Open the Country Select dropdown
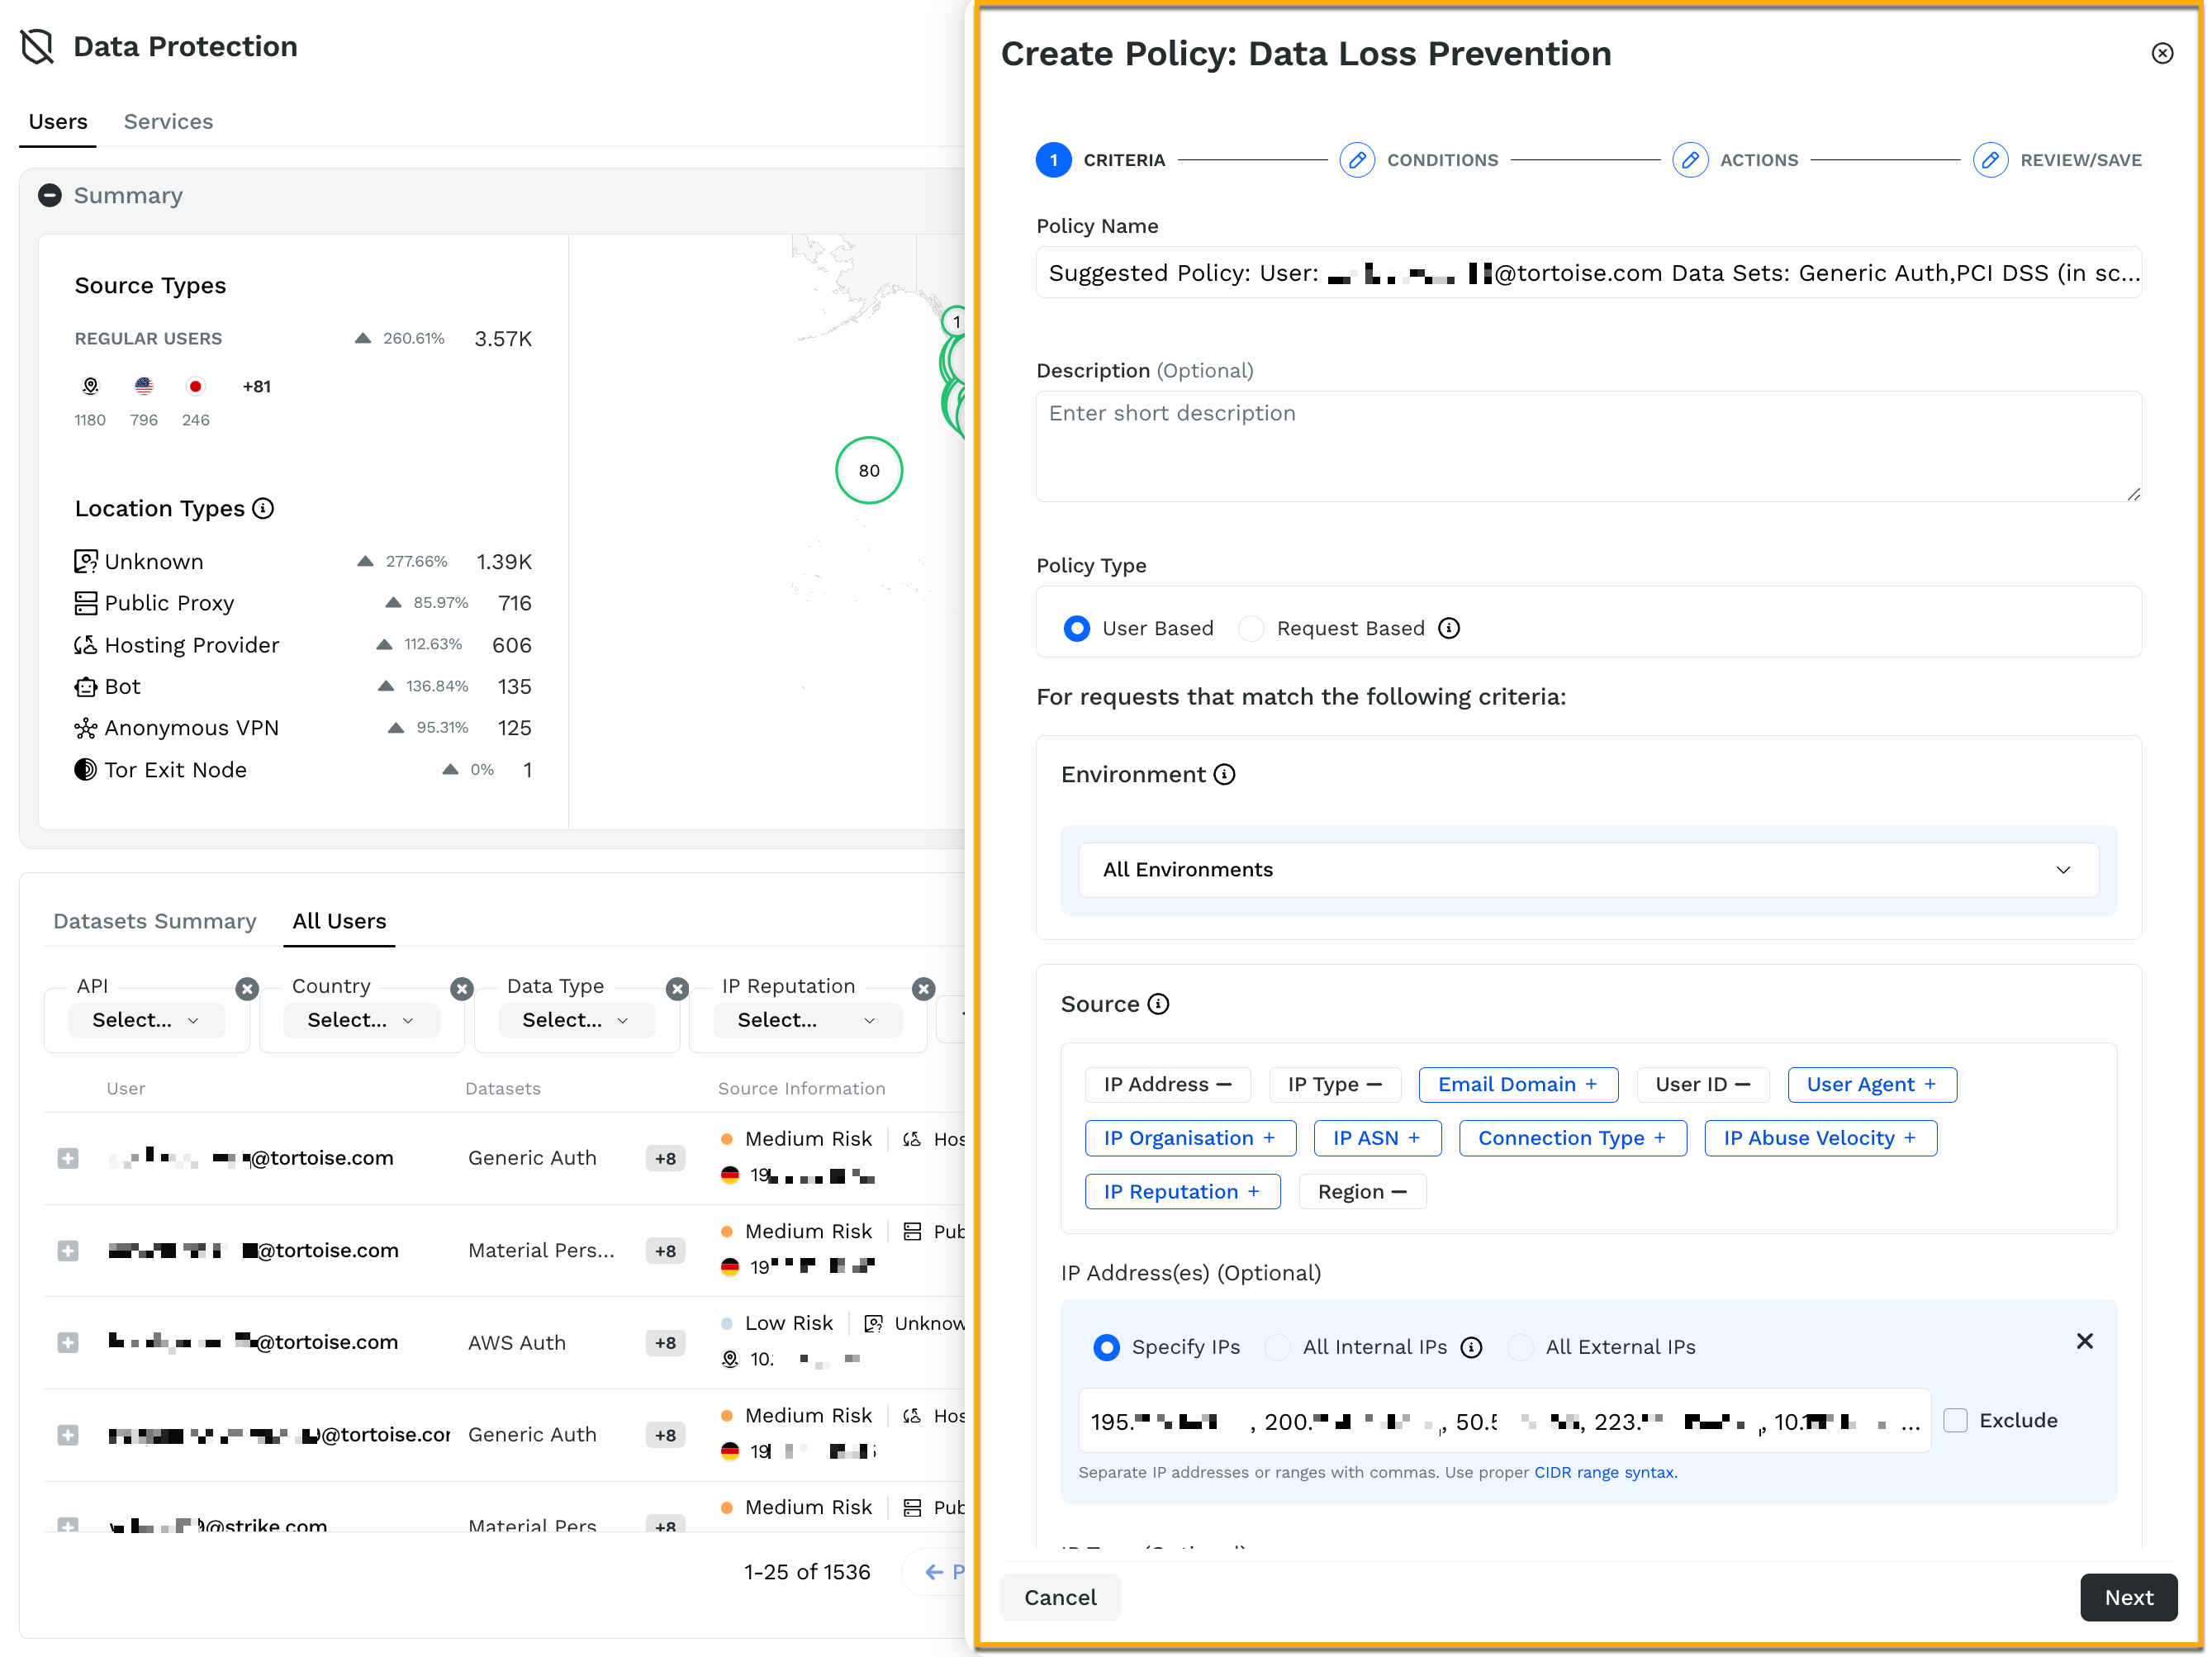 click(x=361, y=1020)
